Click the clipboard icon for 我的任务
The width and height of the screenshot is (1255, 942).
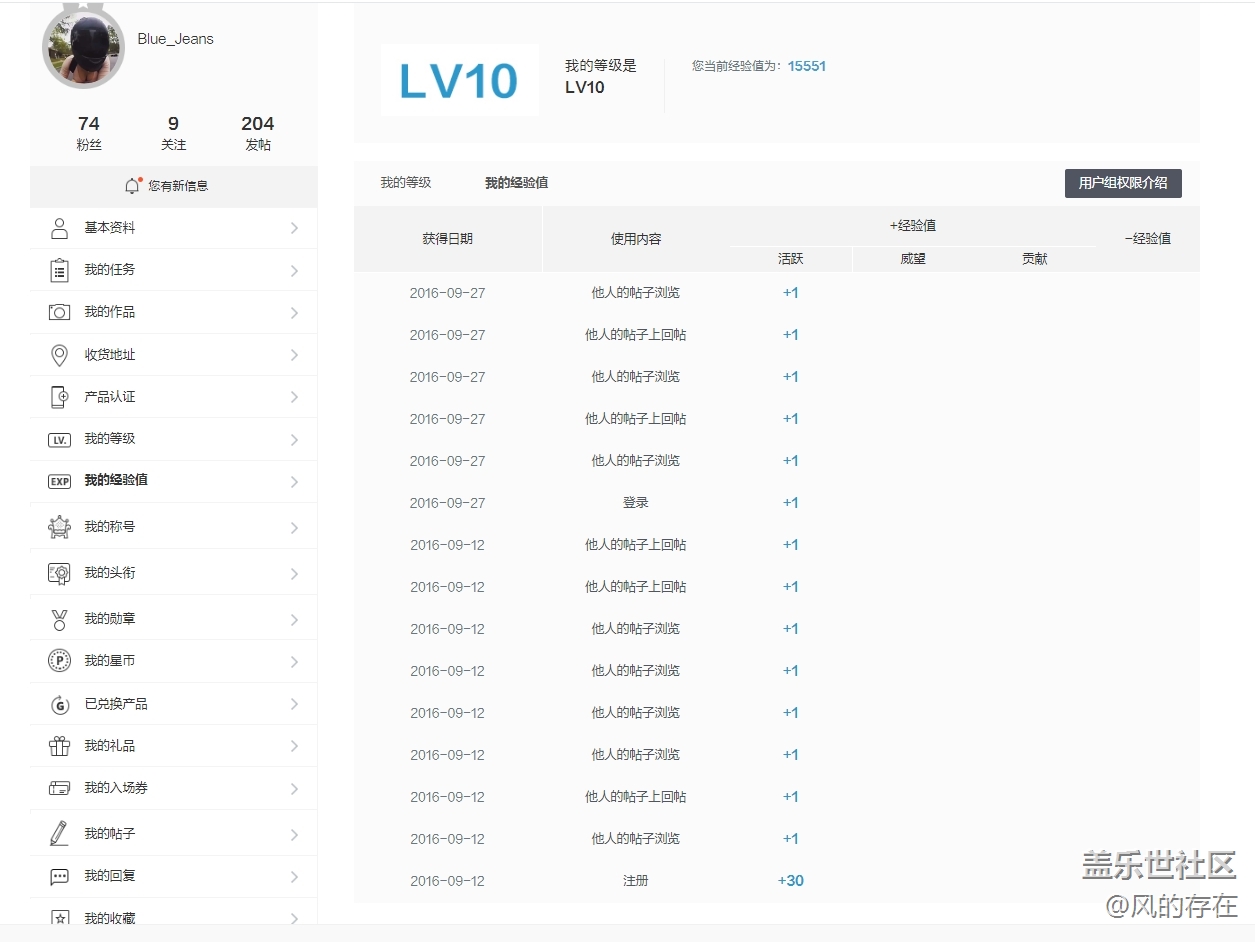click(x=59, y=270)
